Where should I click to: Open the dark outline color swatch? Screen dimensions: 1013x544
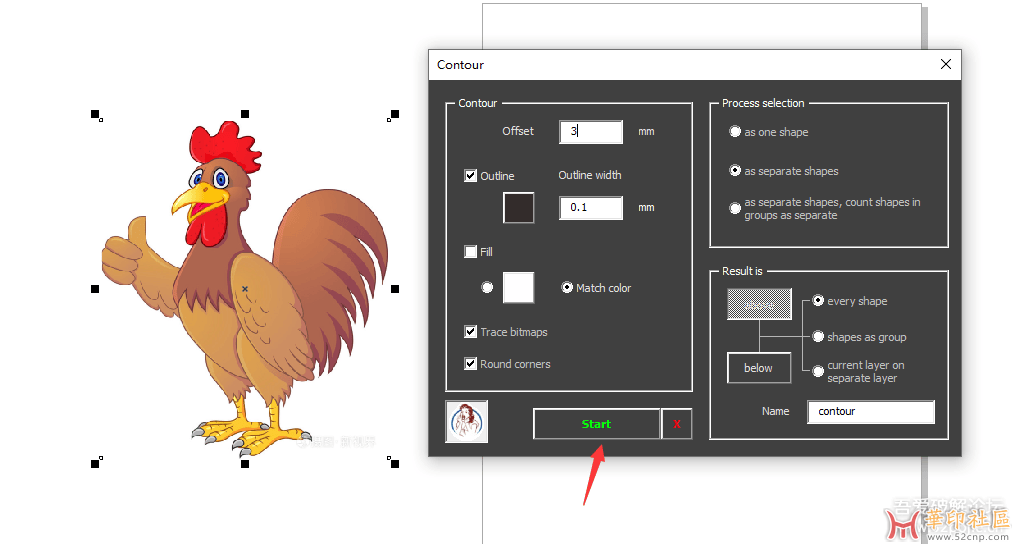click(x=518, y=207)
